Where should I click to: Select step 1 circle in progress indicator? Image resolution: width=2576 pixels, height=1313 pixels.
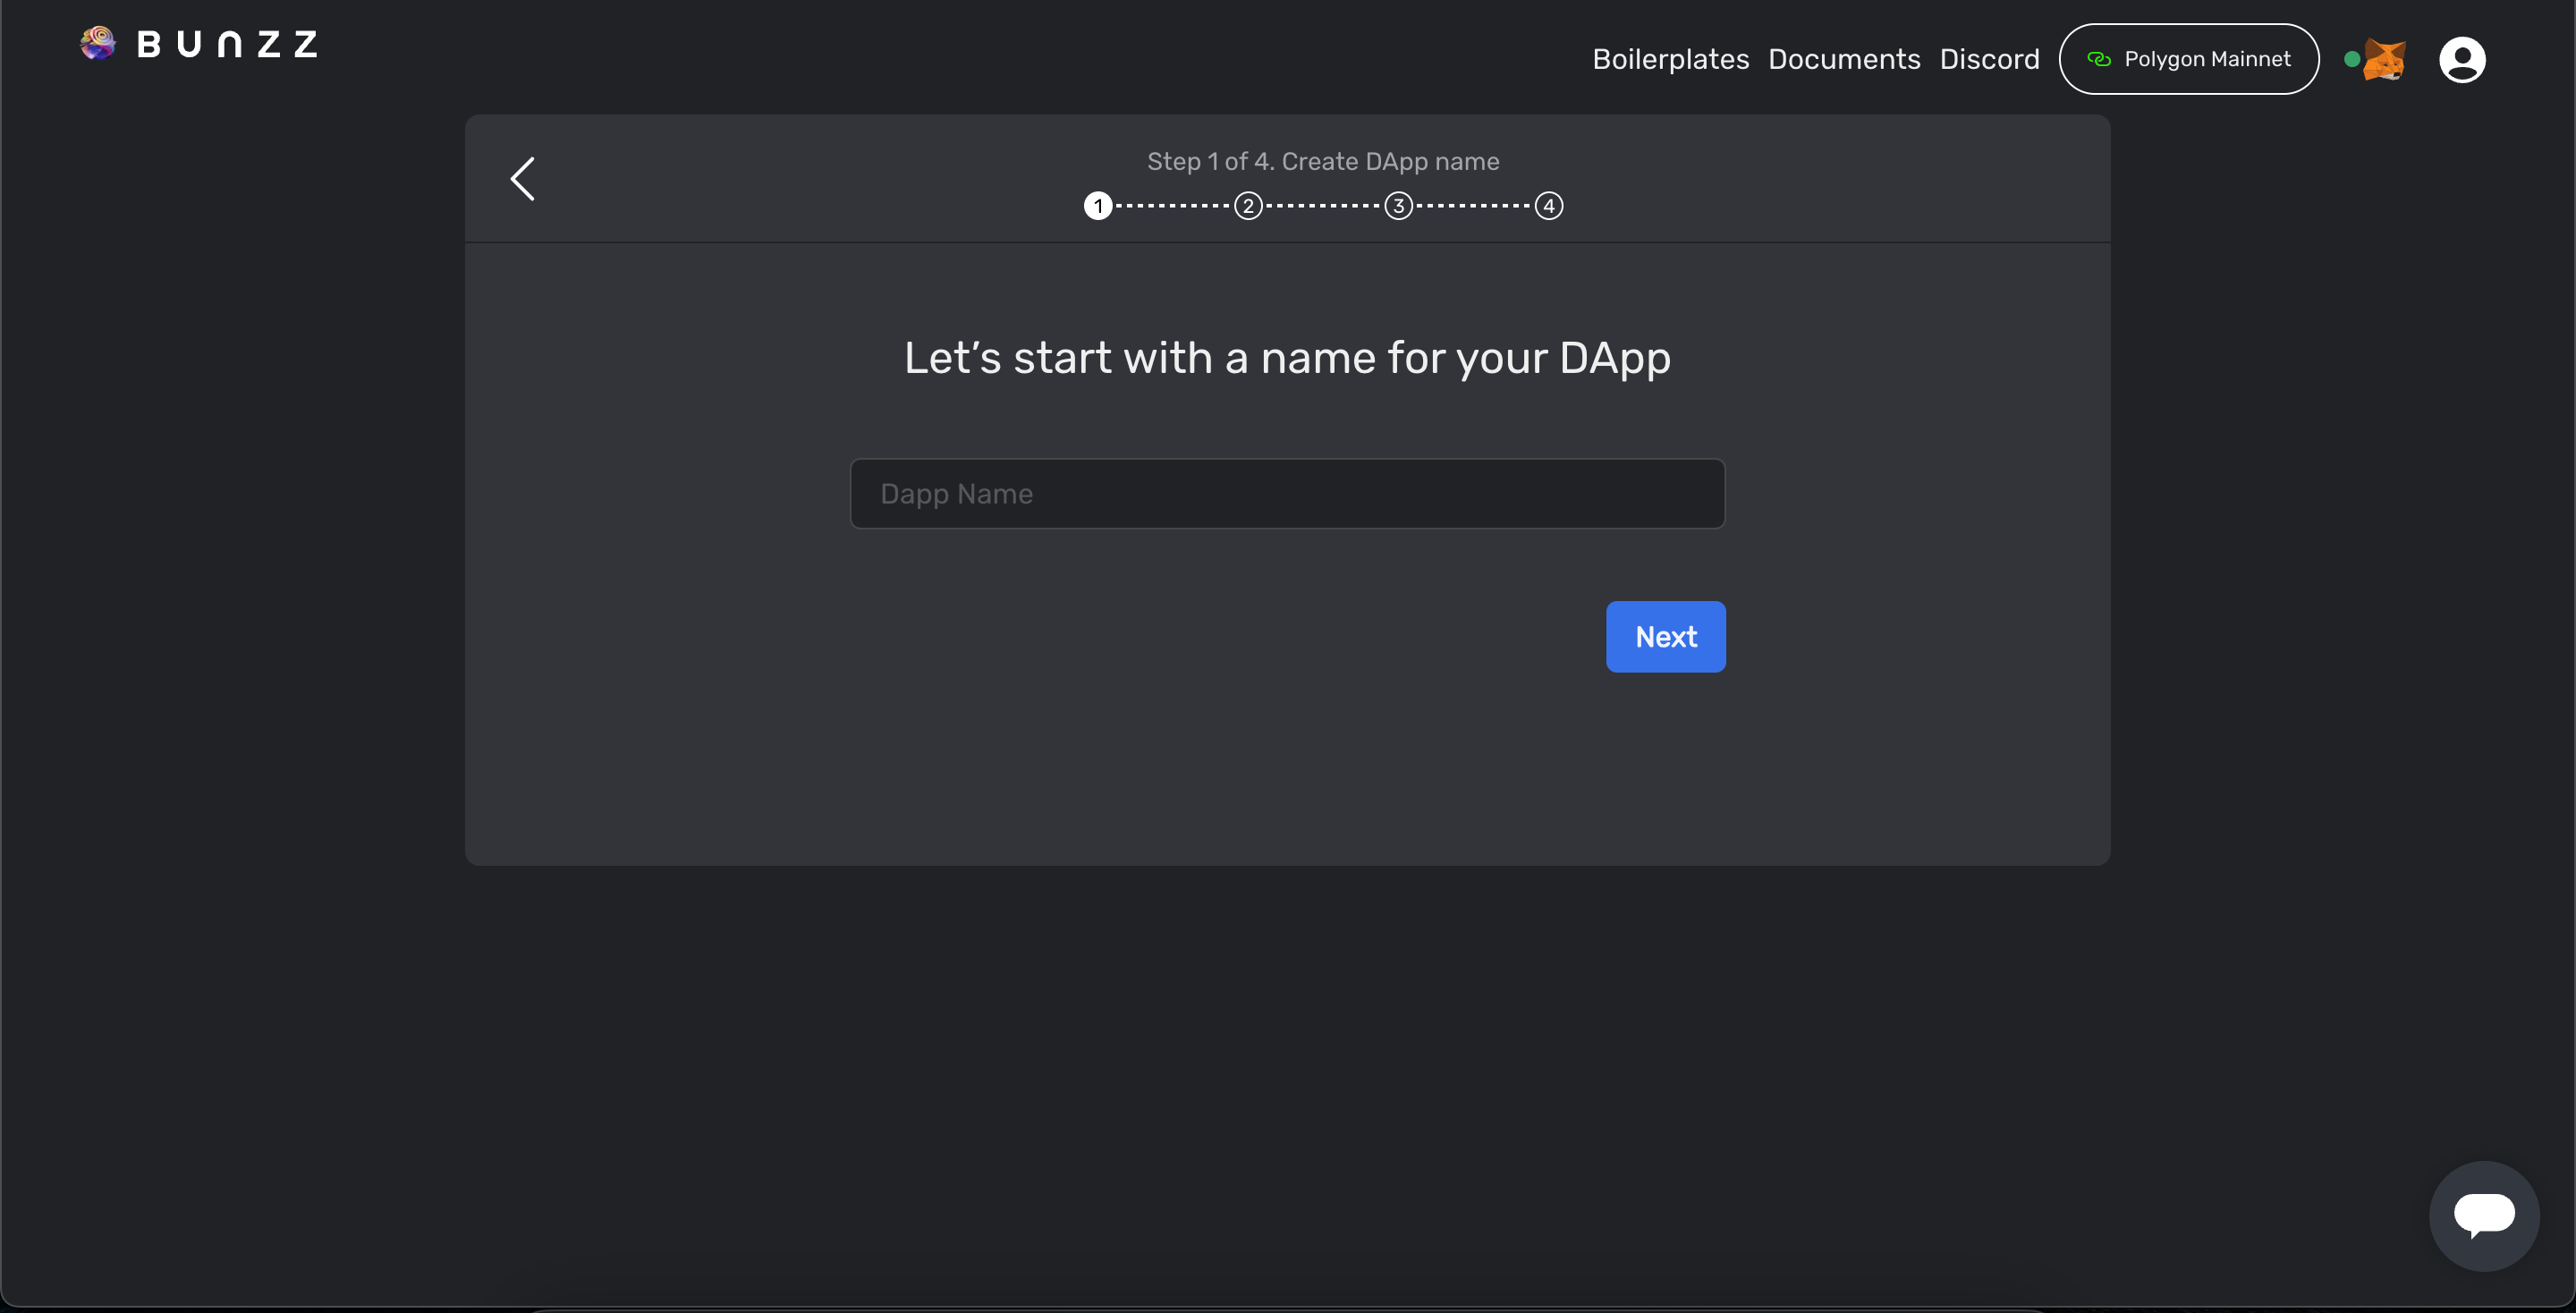click(1098, 206)
